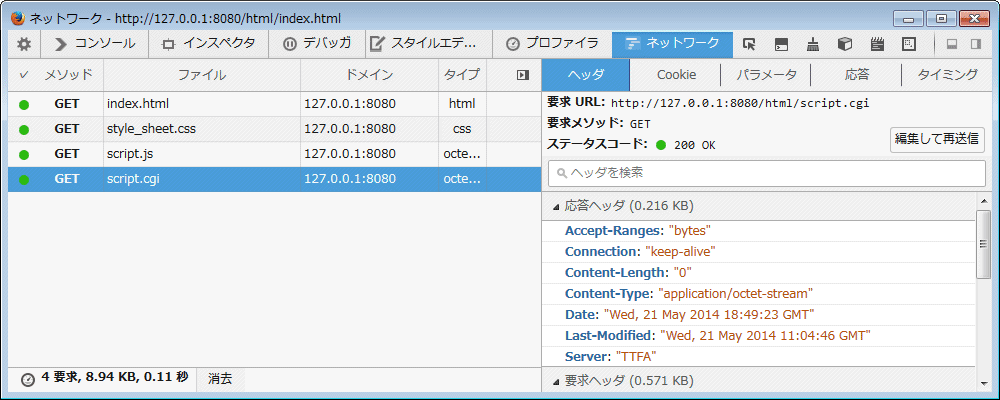Click the element picker icon
The width and height of the screenshot is (1000, 400).
click(749, 44)
